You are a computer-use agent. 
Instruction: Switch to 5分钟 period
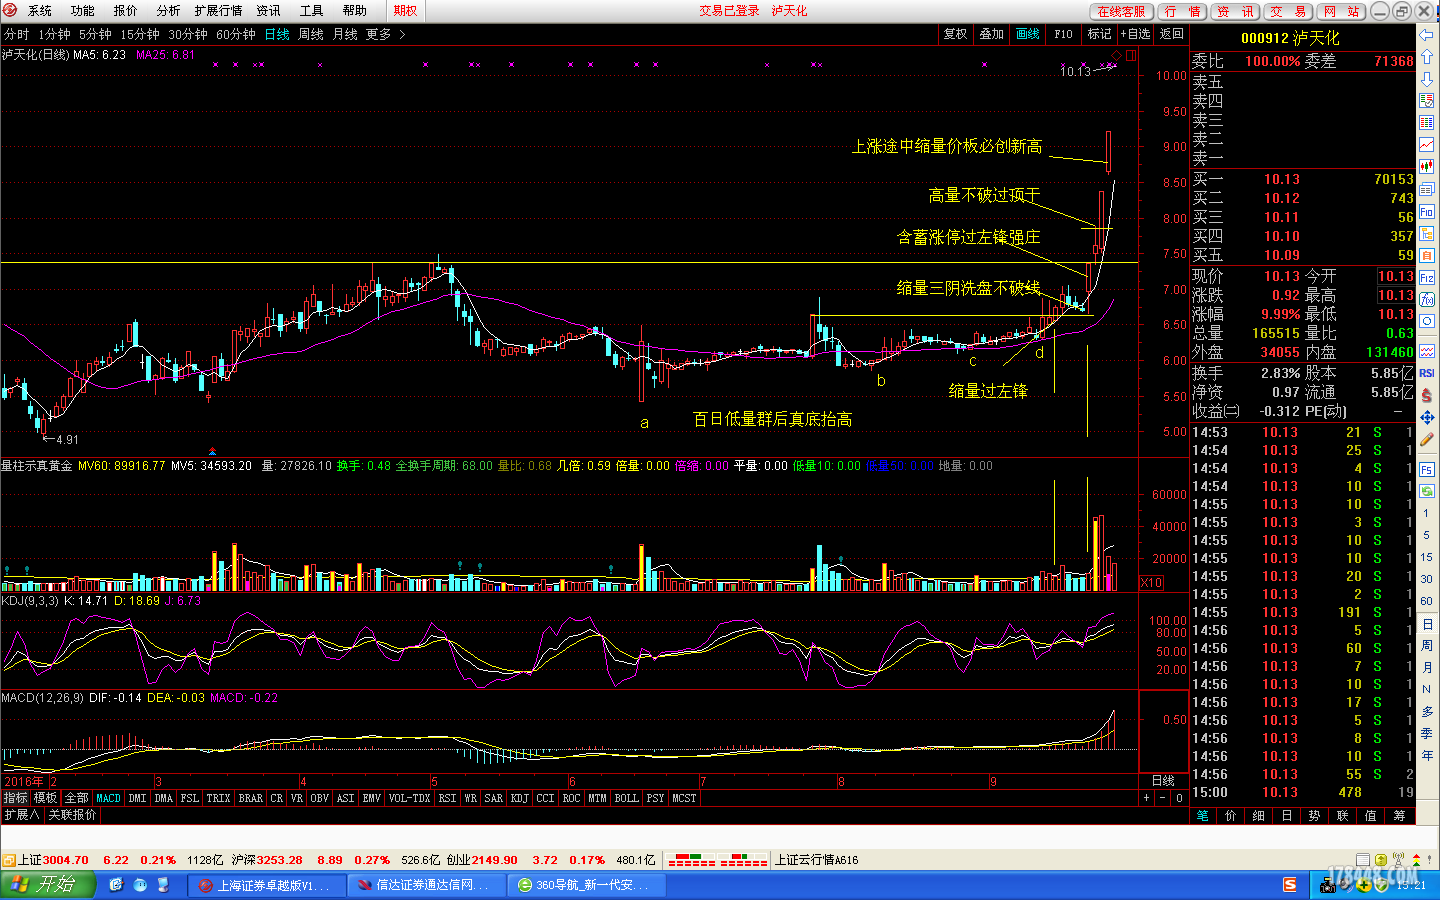(95, 34)
